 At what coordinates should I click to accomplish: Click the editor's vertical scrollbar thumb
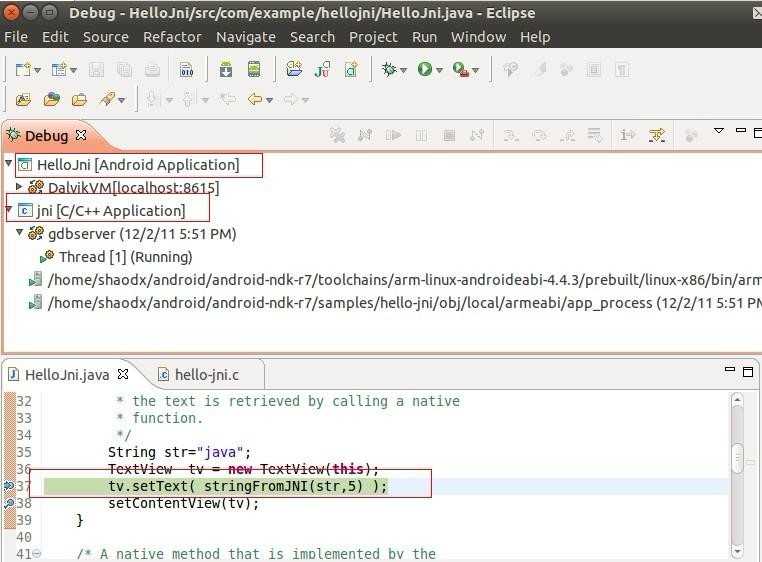point(738,457)
